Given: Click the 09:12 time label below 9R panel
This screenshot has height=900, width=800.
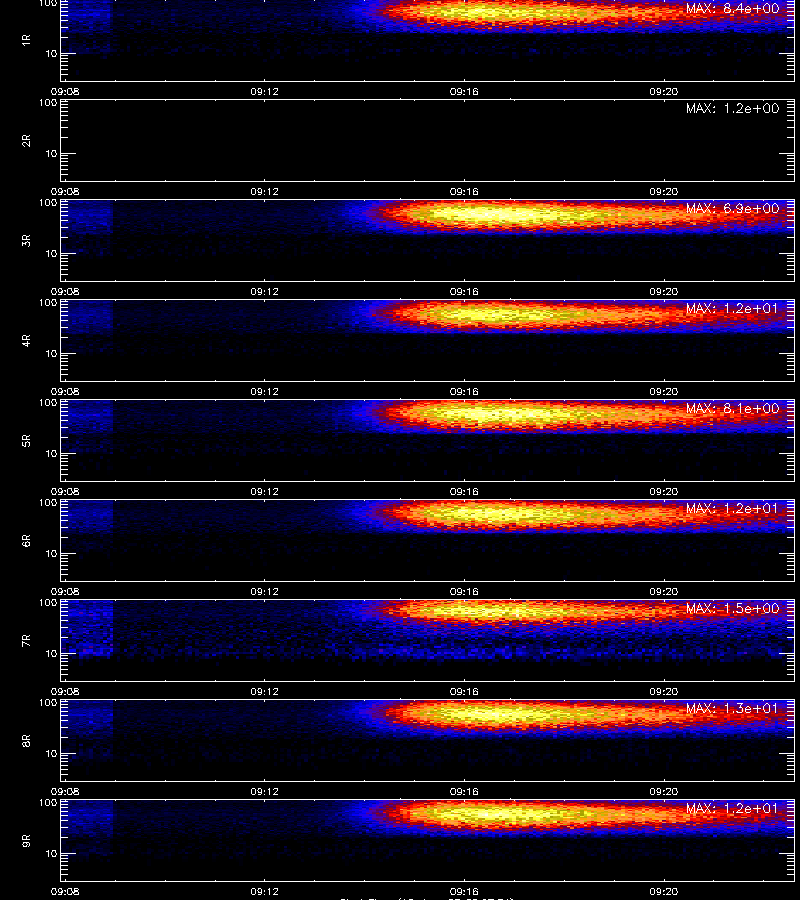Looking at the screenshot, I should pos(265,891).
